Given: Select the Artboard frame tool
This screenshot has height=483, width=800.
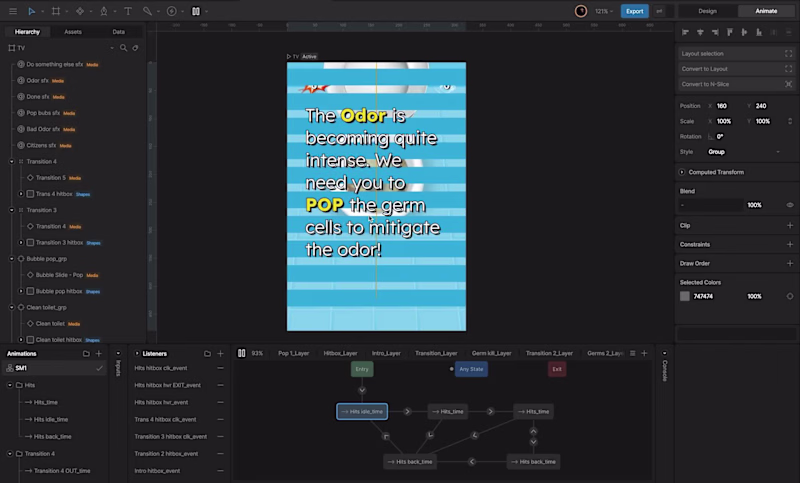Looking at the screenshot, I should pyautogui.click(x=56, y=11).
